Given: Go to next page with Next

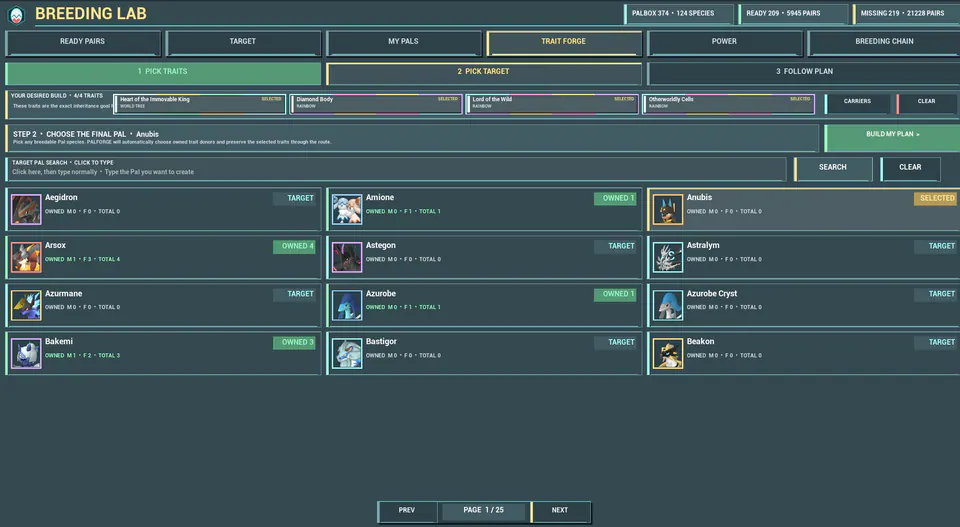Looking at the screenshot, I should pyautogui.click(x=560, y=511).
